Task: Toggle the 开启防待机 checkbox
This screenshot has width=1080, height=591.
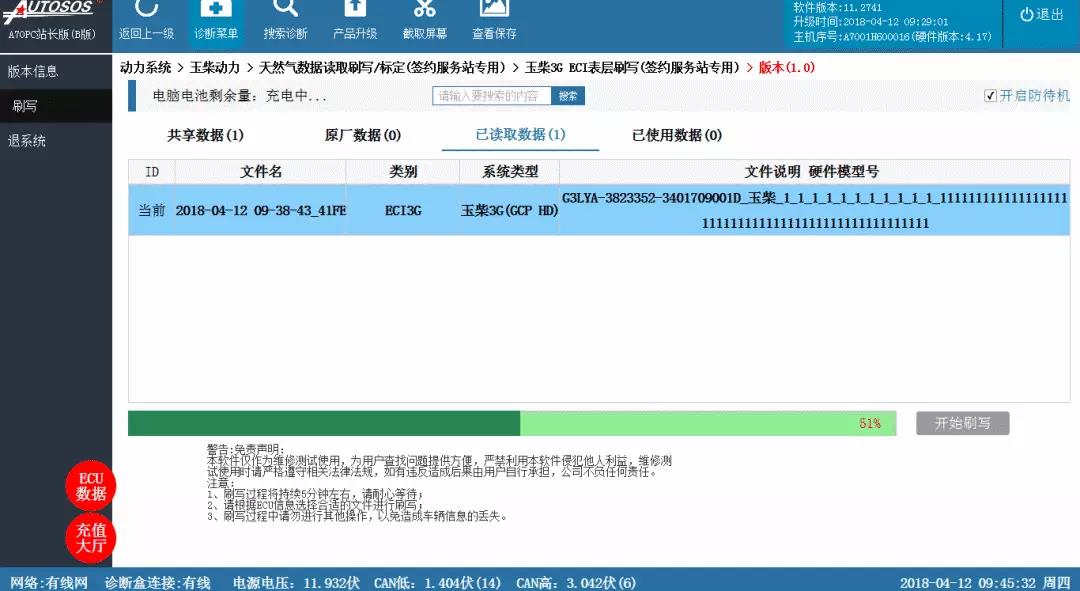Action: pyautogui.click(x=990, y=96)
